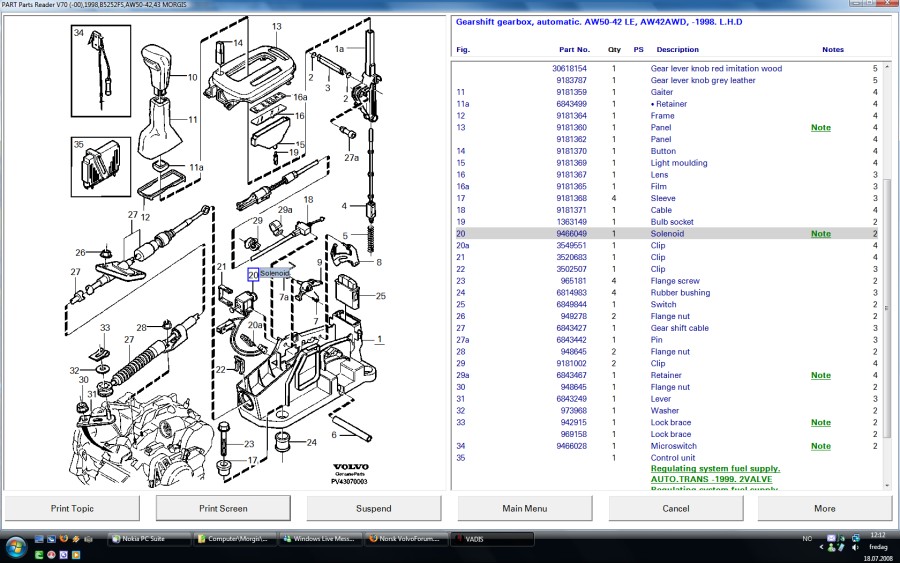Screen dimensions: 900x563
Task: Select the Washer row, part 973968
Action: tap(666, 410)
